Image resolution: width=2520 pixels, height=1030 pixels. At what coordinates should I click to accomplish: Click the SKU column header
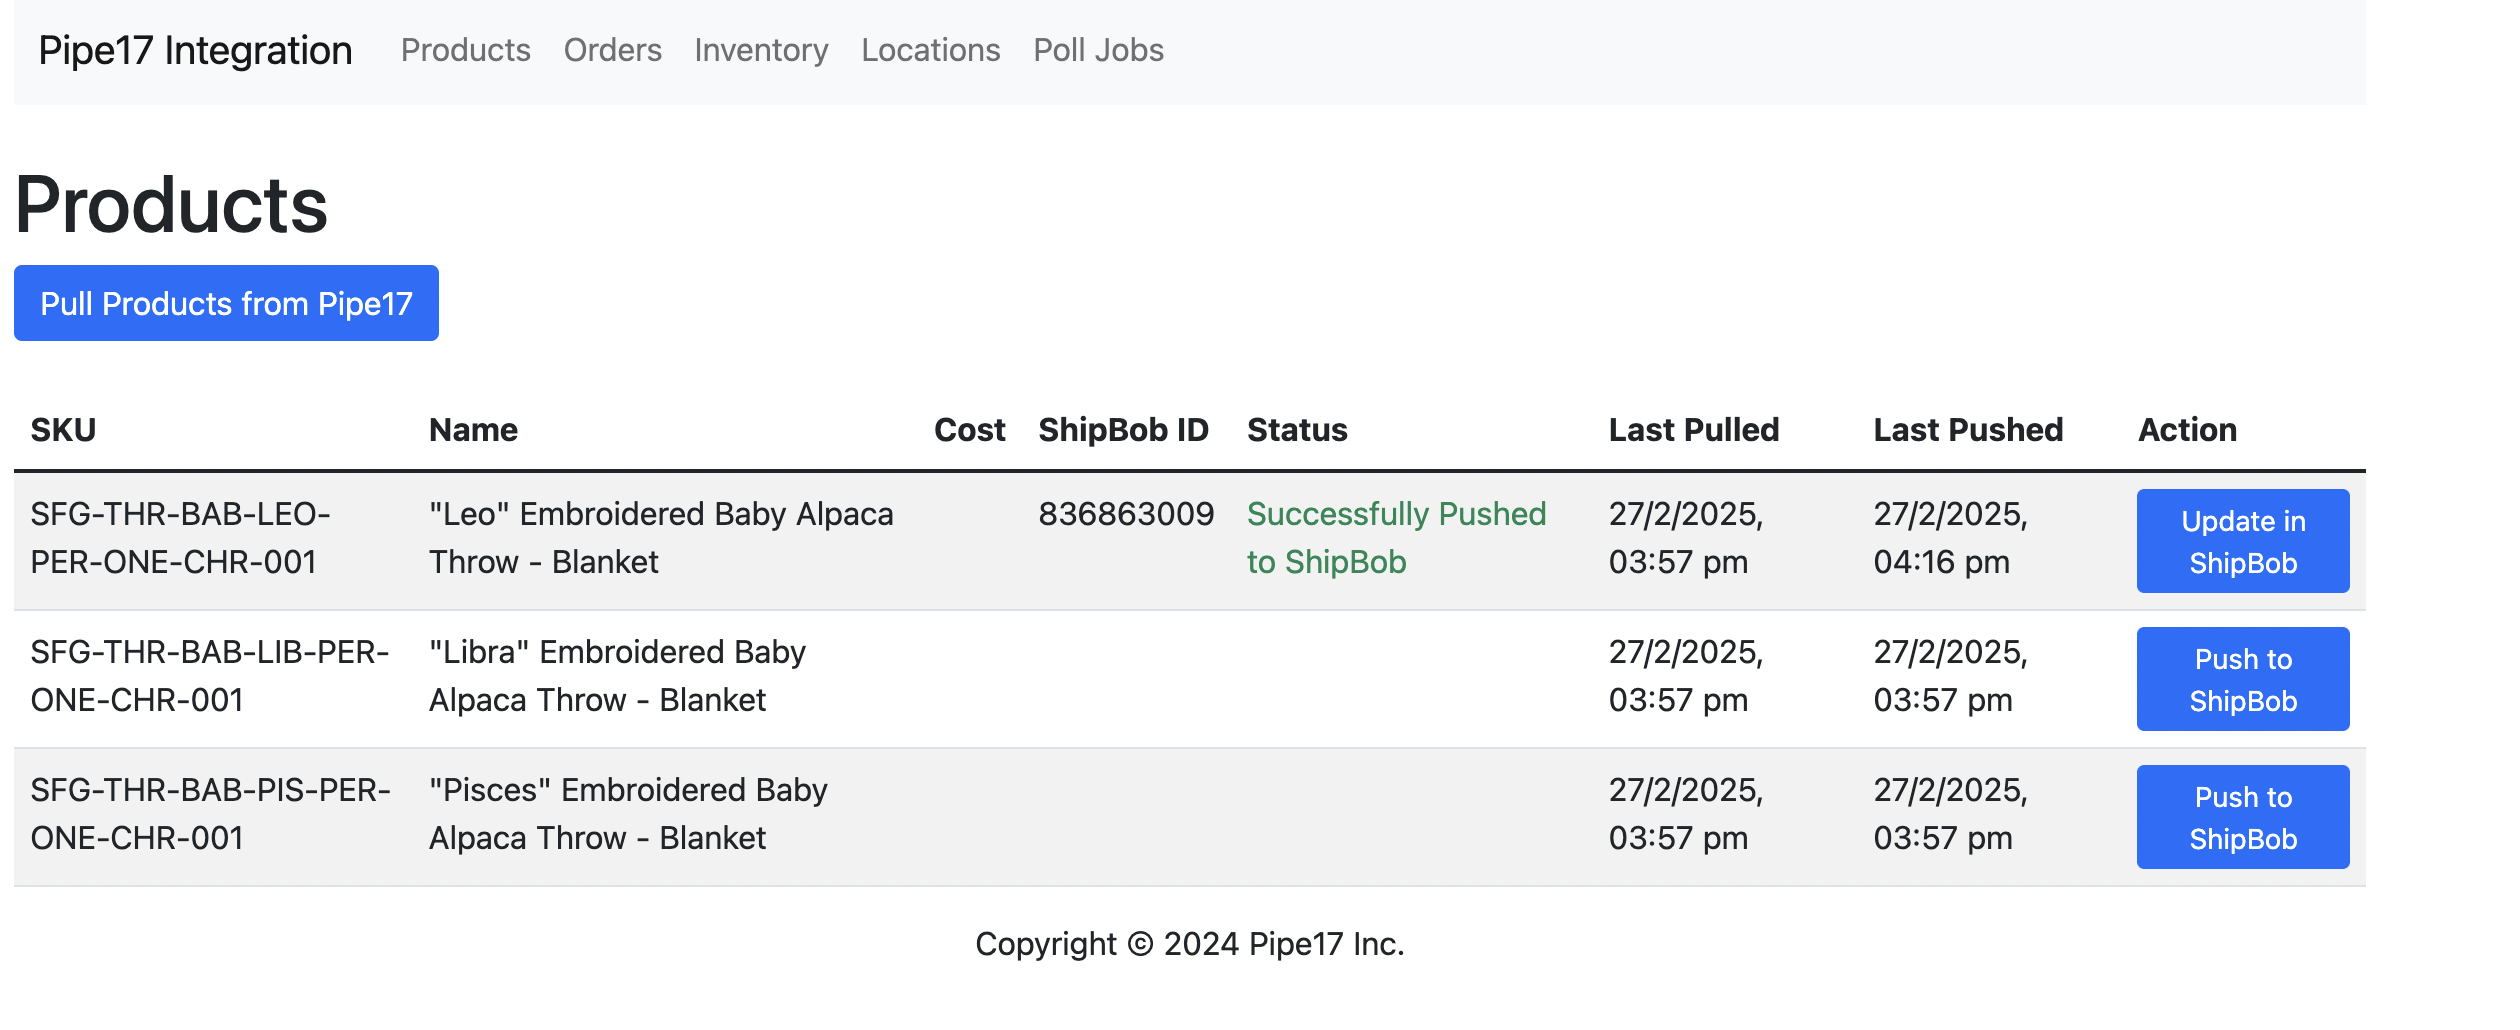[x=63, y=430]
